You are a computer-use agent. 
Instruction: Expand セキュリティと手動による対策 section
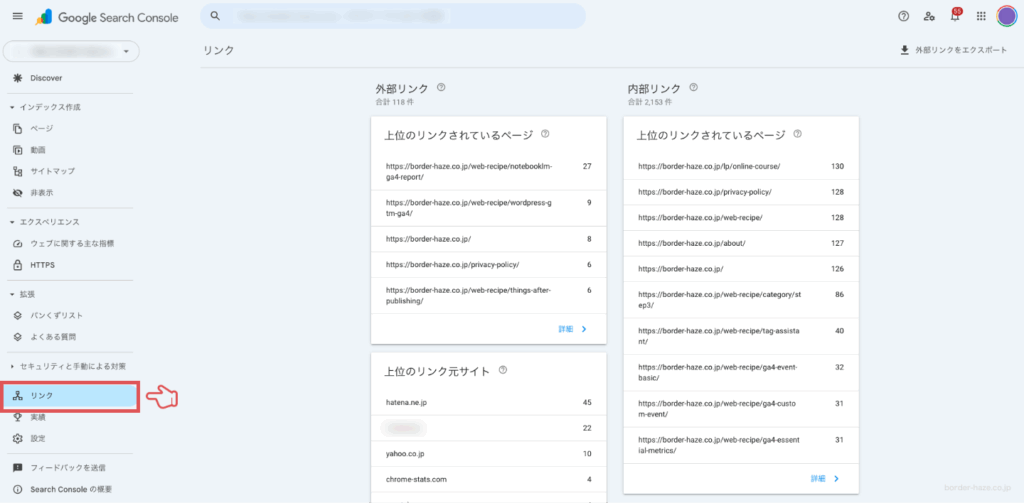click(x=68, y=366)
